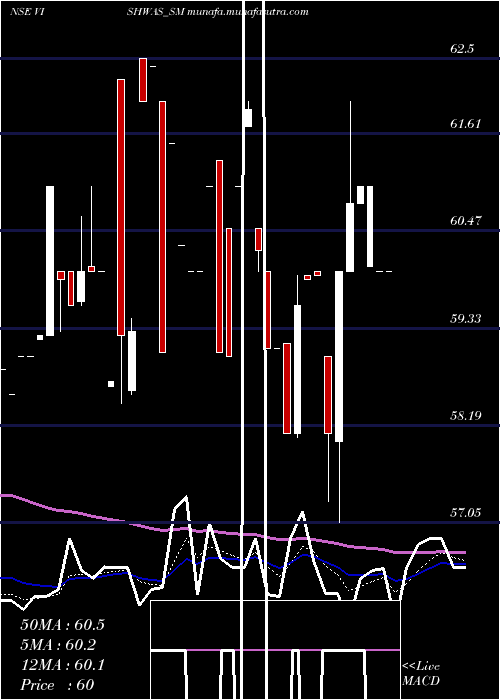Click the 62.5 price level label
500x700 pixels.
click(462, 49)
